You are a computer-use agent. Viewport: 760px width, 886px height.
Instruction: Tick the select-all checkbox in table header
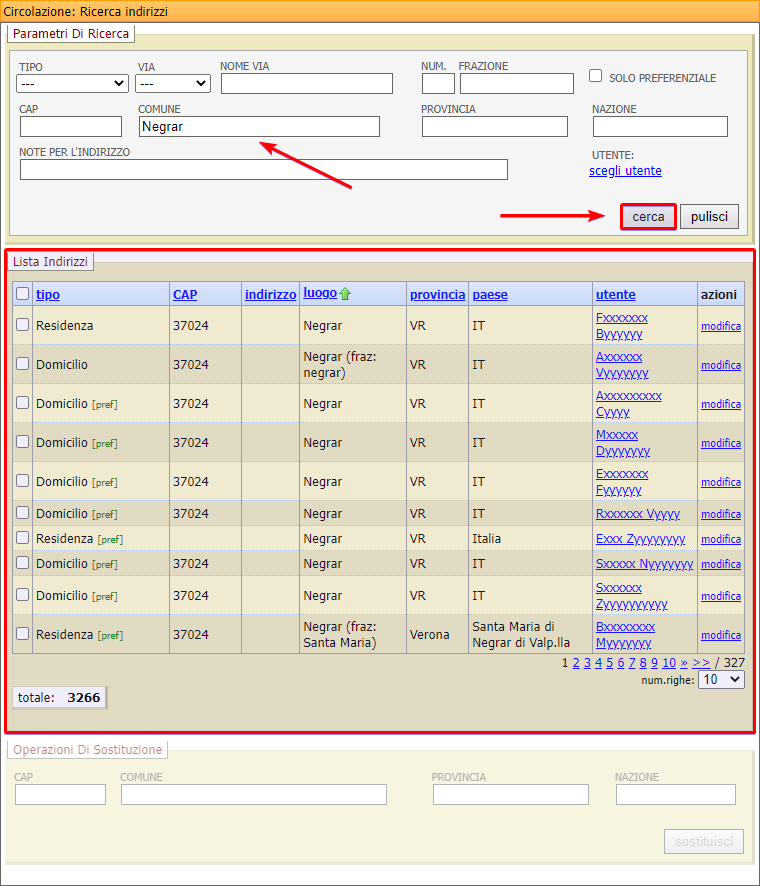pos(22,294)
